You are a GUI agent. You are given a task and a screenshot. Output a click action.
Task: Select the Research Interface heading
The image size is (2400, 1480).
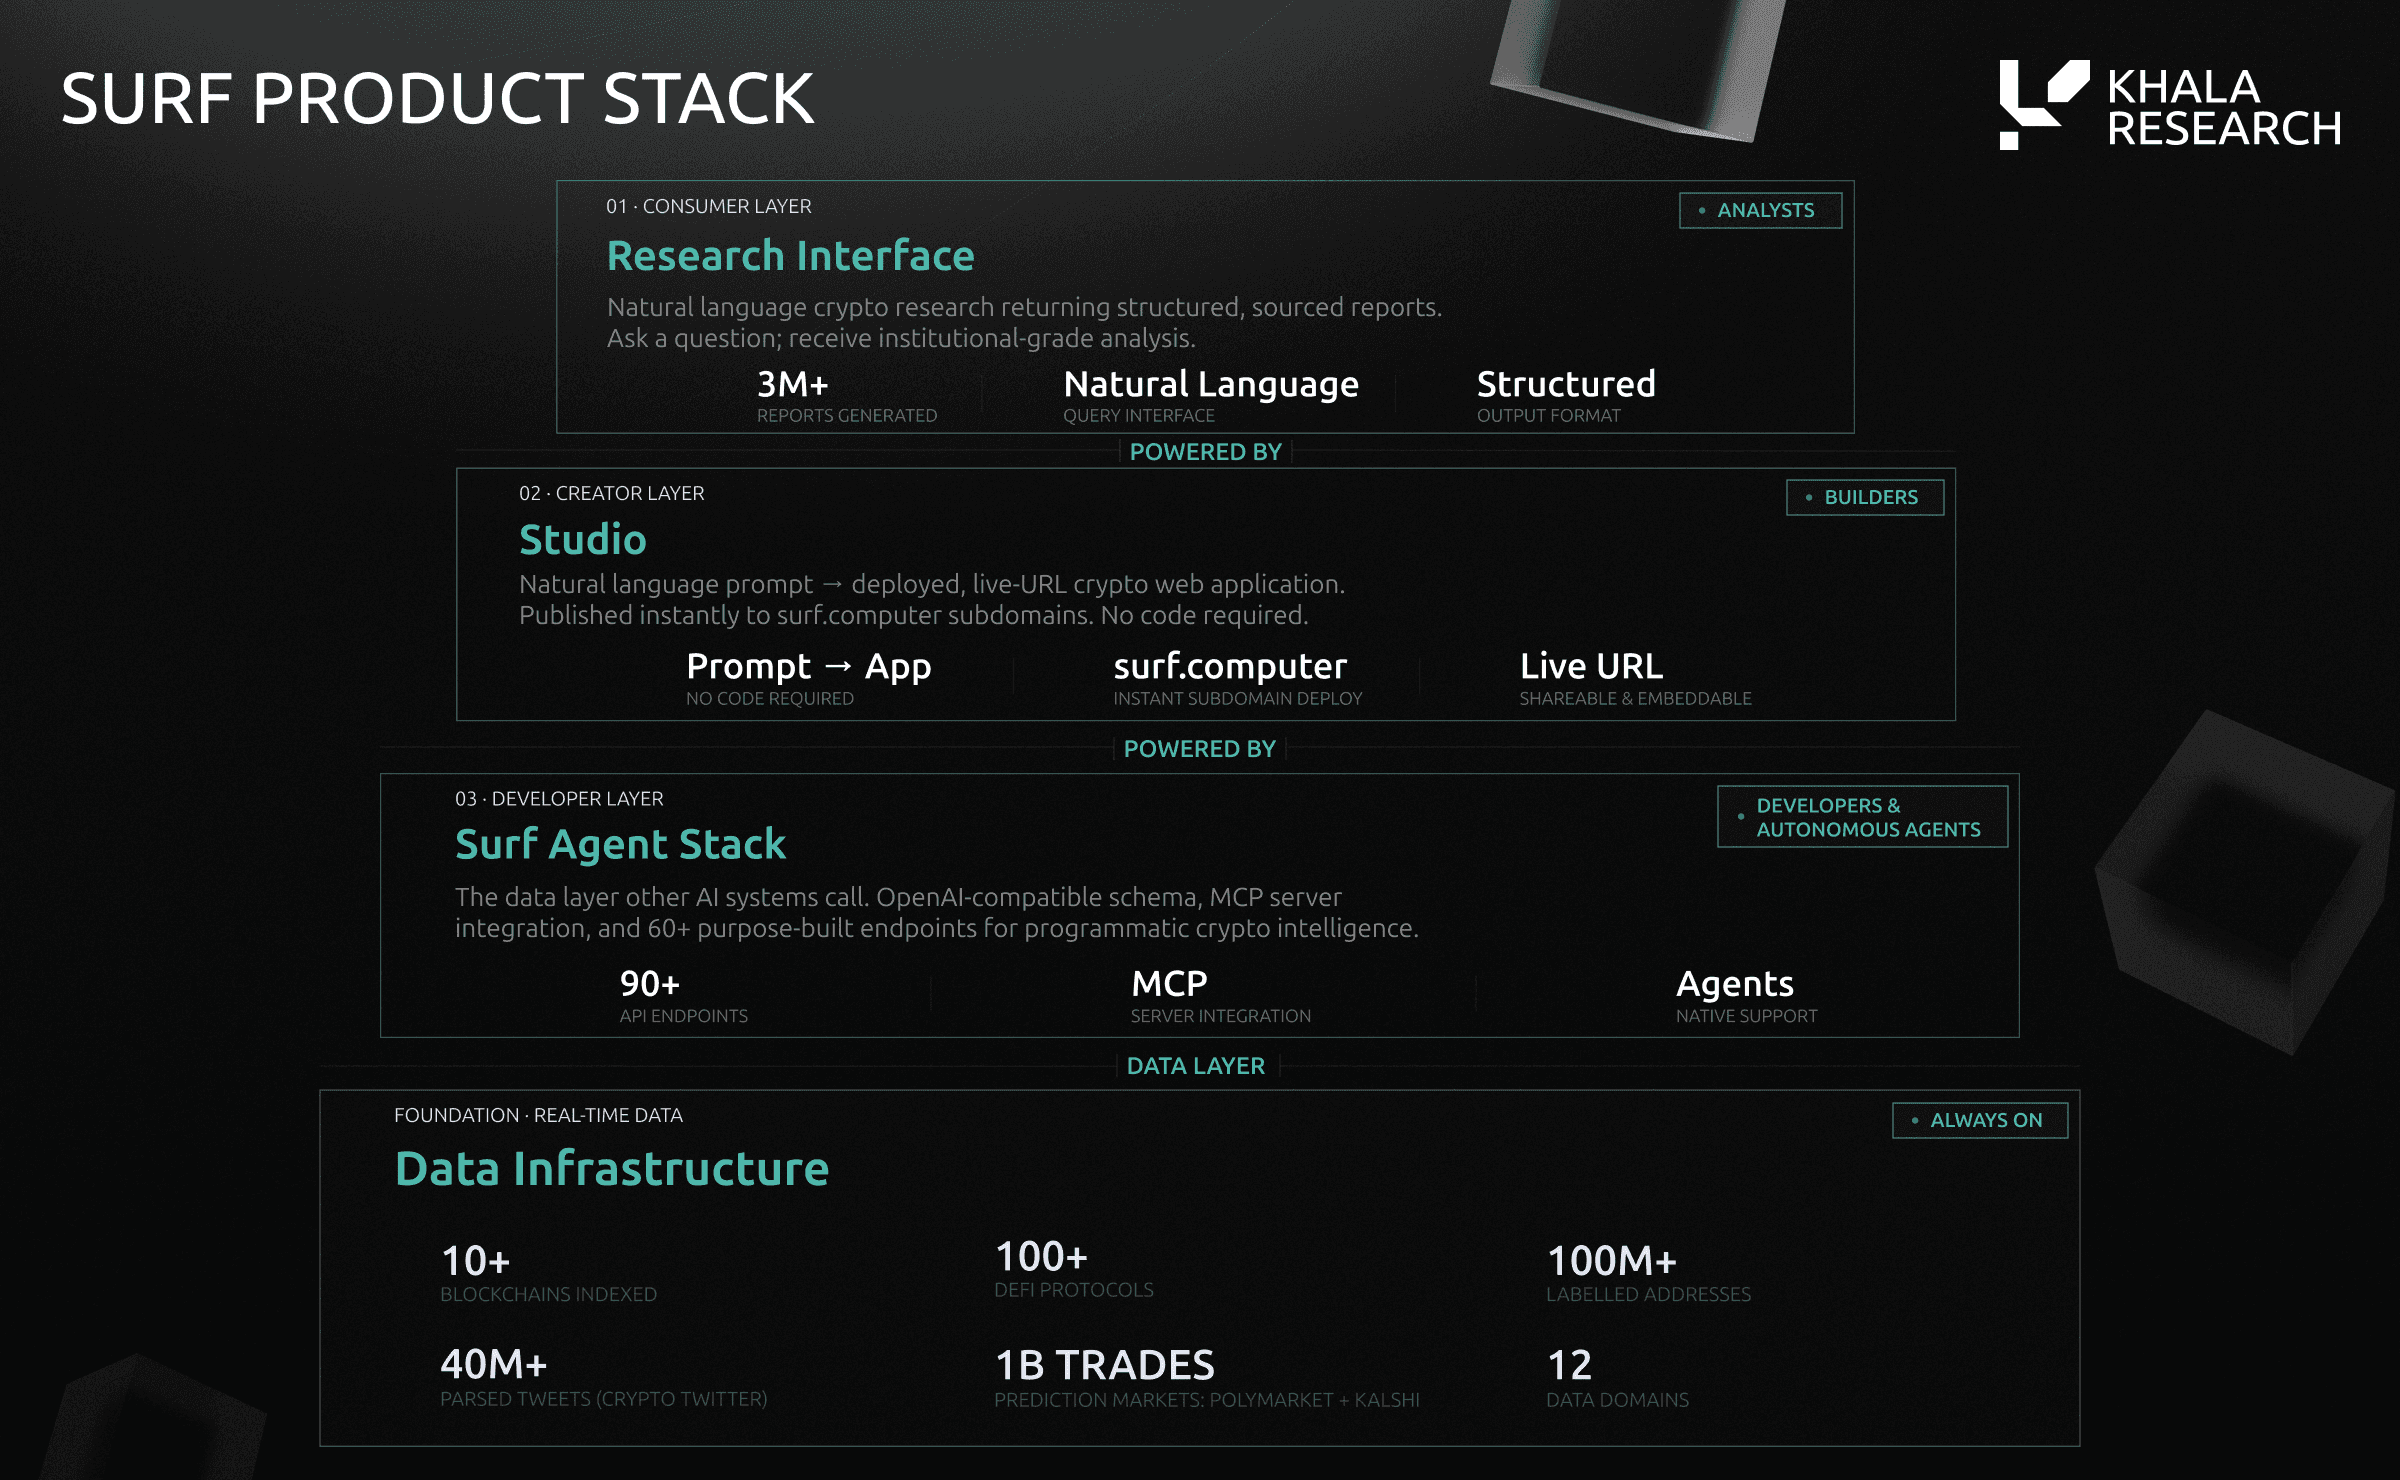tap(790, 256)
